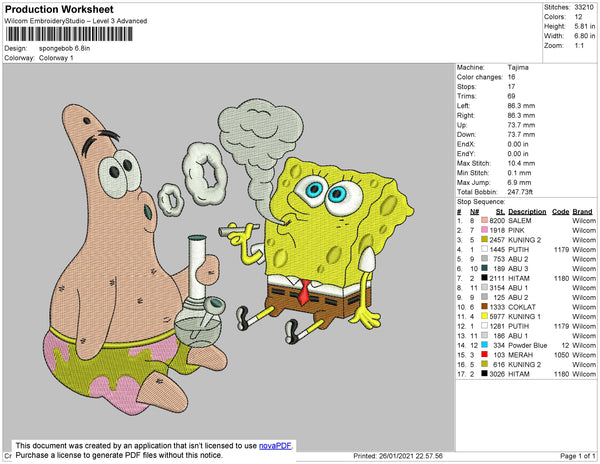This screenshot has width=600, height=464.
Task: Click the 'Stop Sequence:' heading
Action: (481, 202)
